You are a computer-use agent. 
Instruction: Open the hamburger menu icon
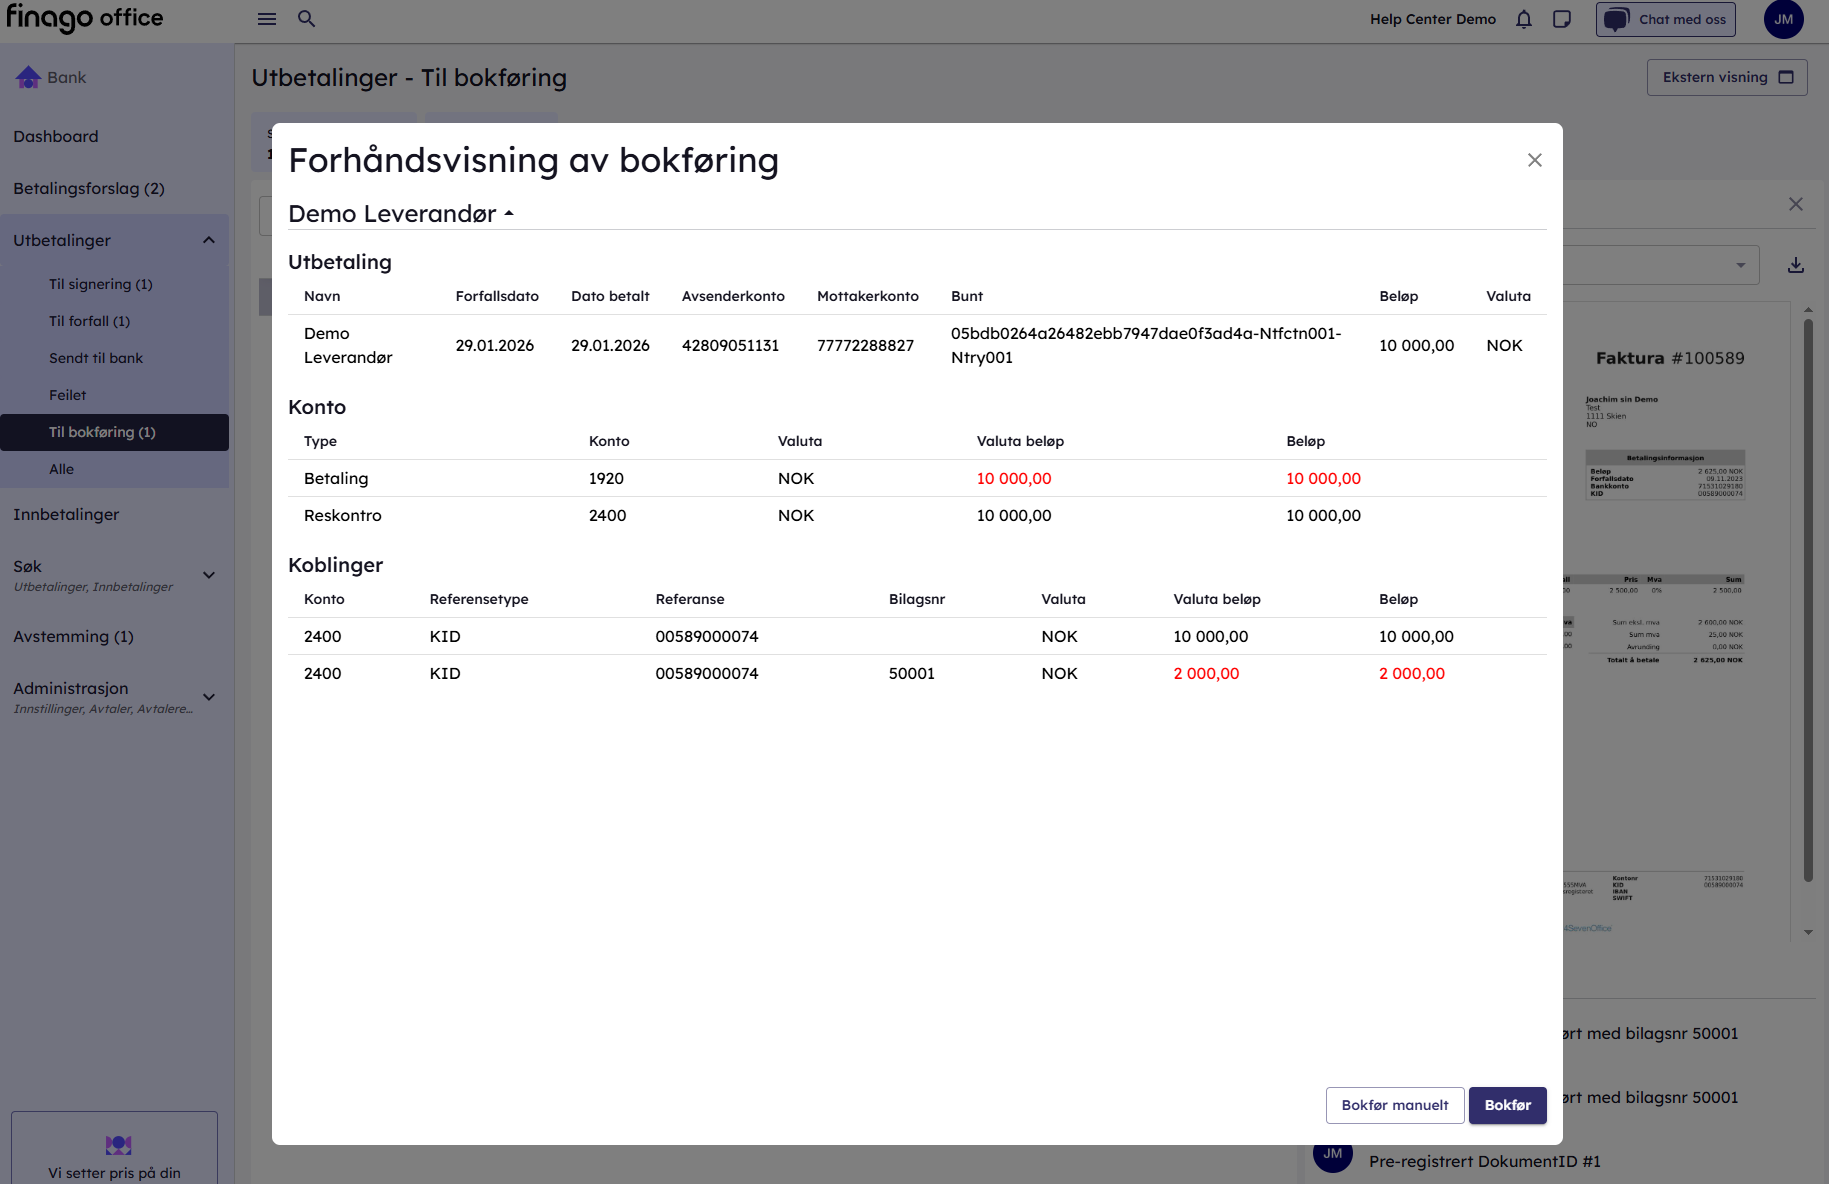pos(267,19)
